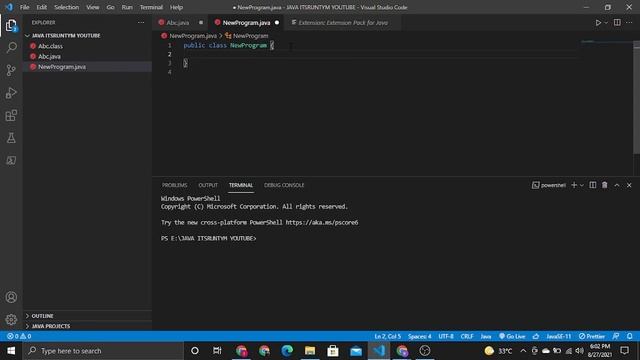Open Explorer Views and More Actions ellipsis
Screen dimensions: 640x360
coord(141,23)
